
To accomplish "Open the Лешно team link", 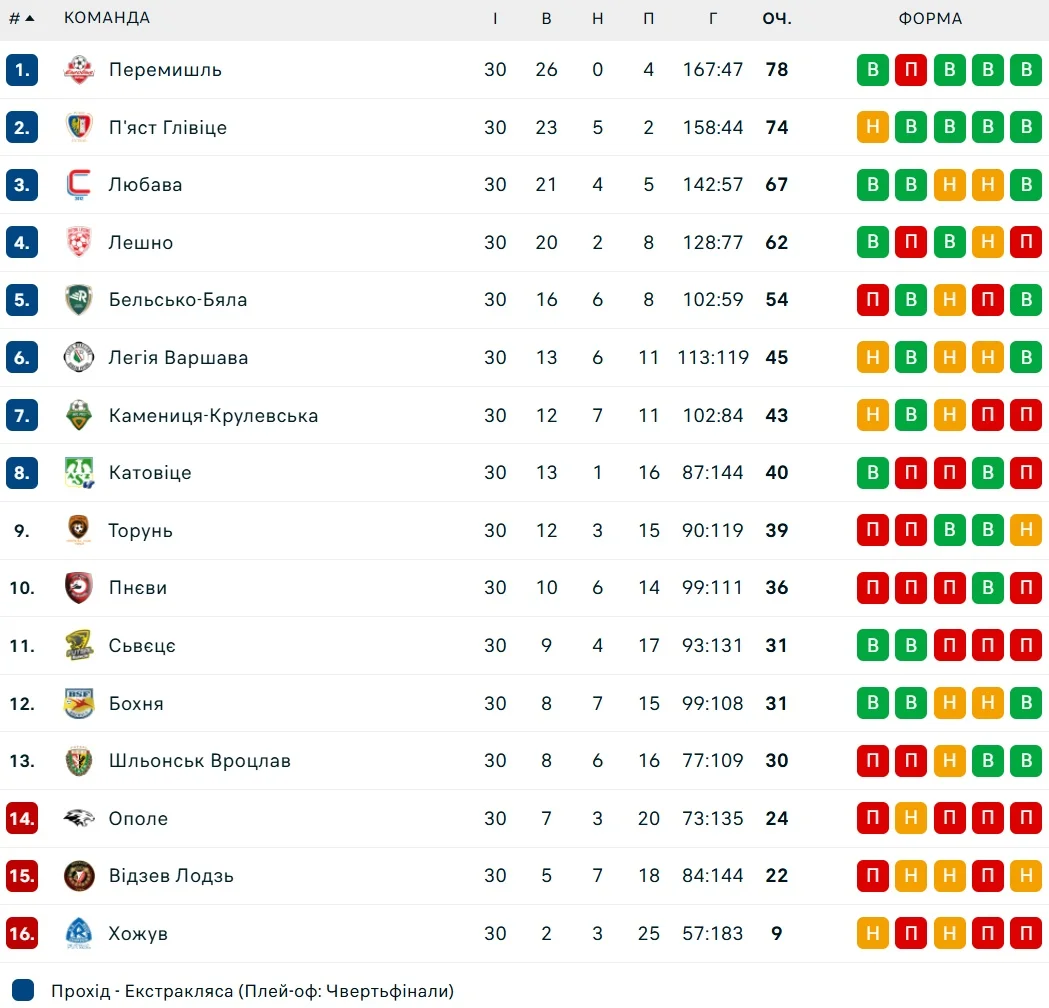I will tap(141, 243).
